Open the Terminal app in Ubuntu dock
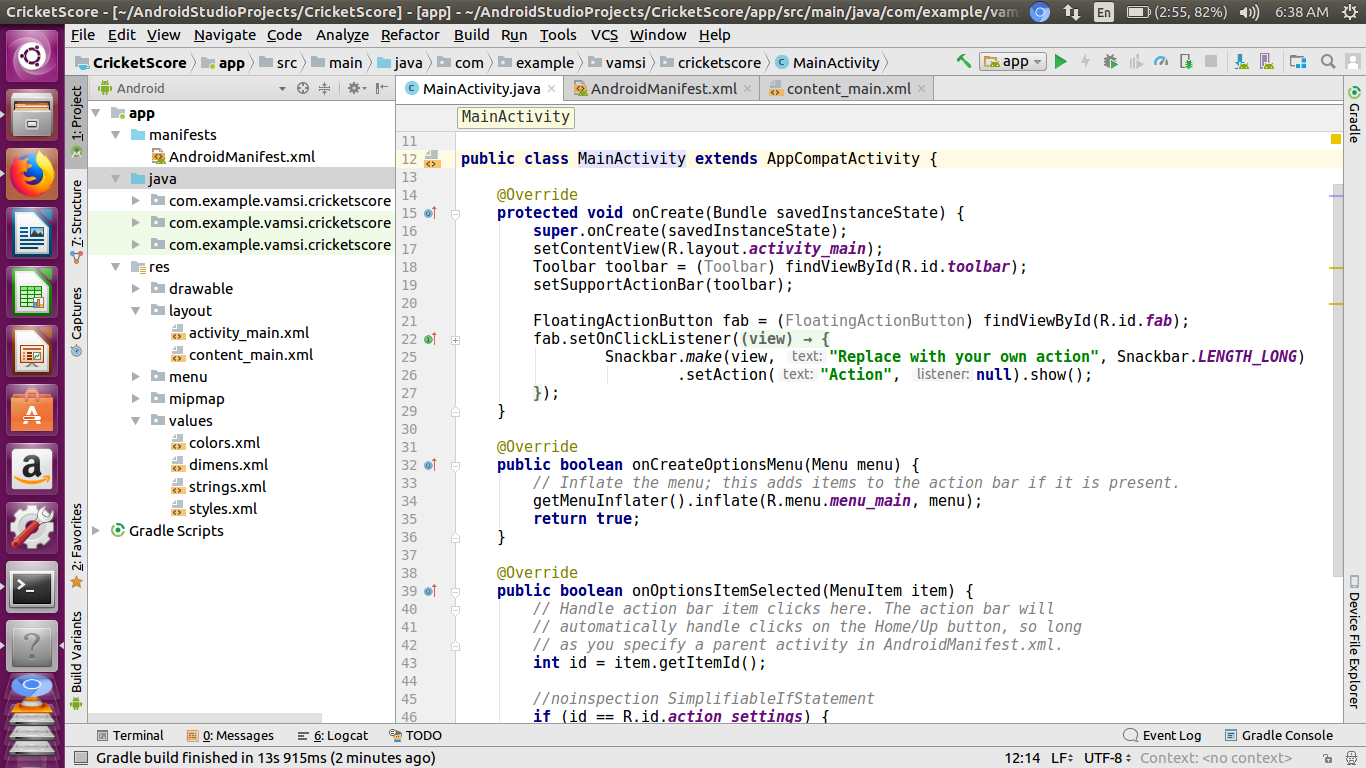This screenshot has width=1366, height=768. [x=32, y=588]
